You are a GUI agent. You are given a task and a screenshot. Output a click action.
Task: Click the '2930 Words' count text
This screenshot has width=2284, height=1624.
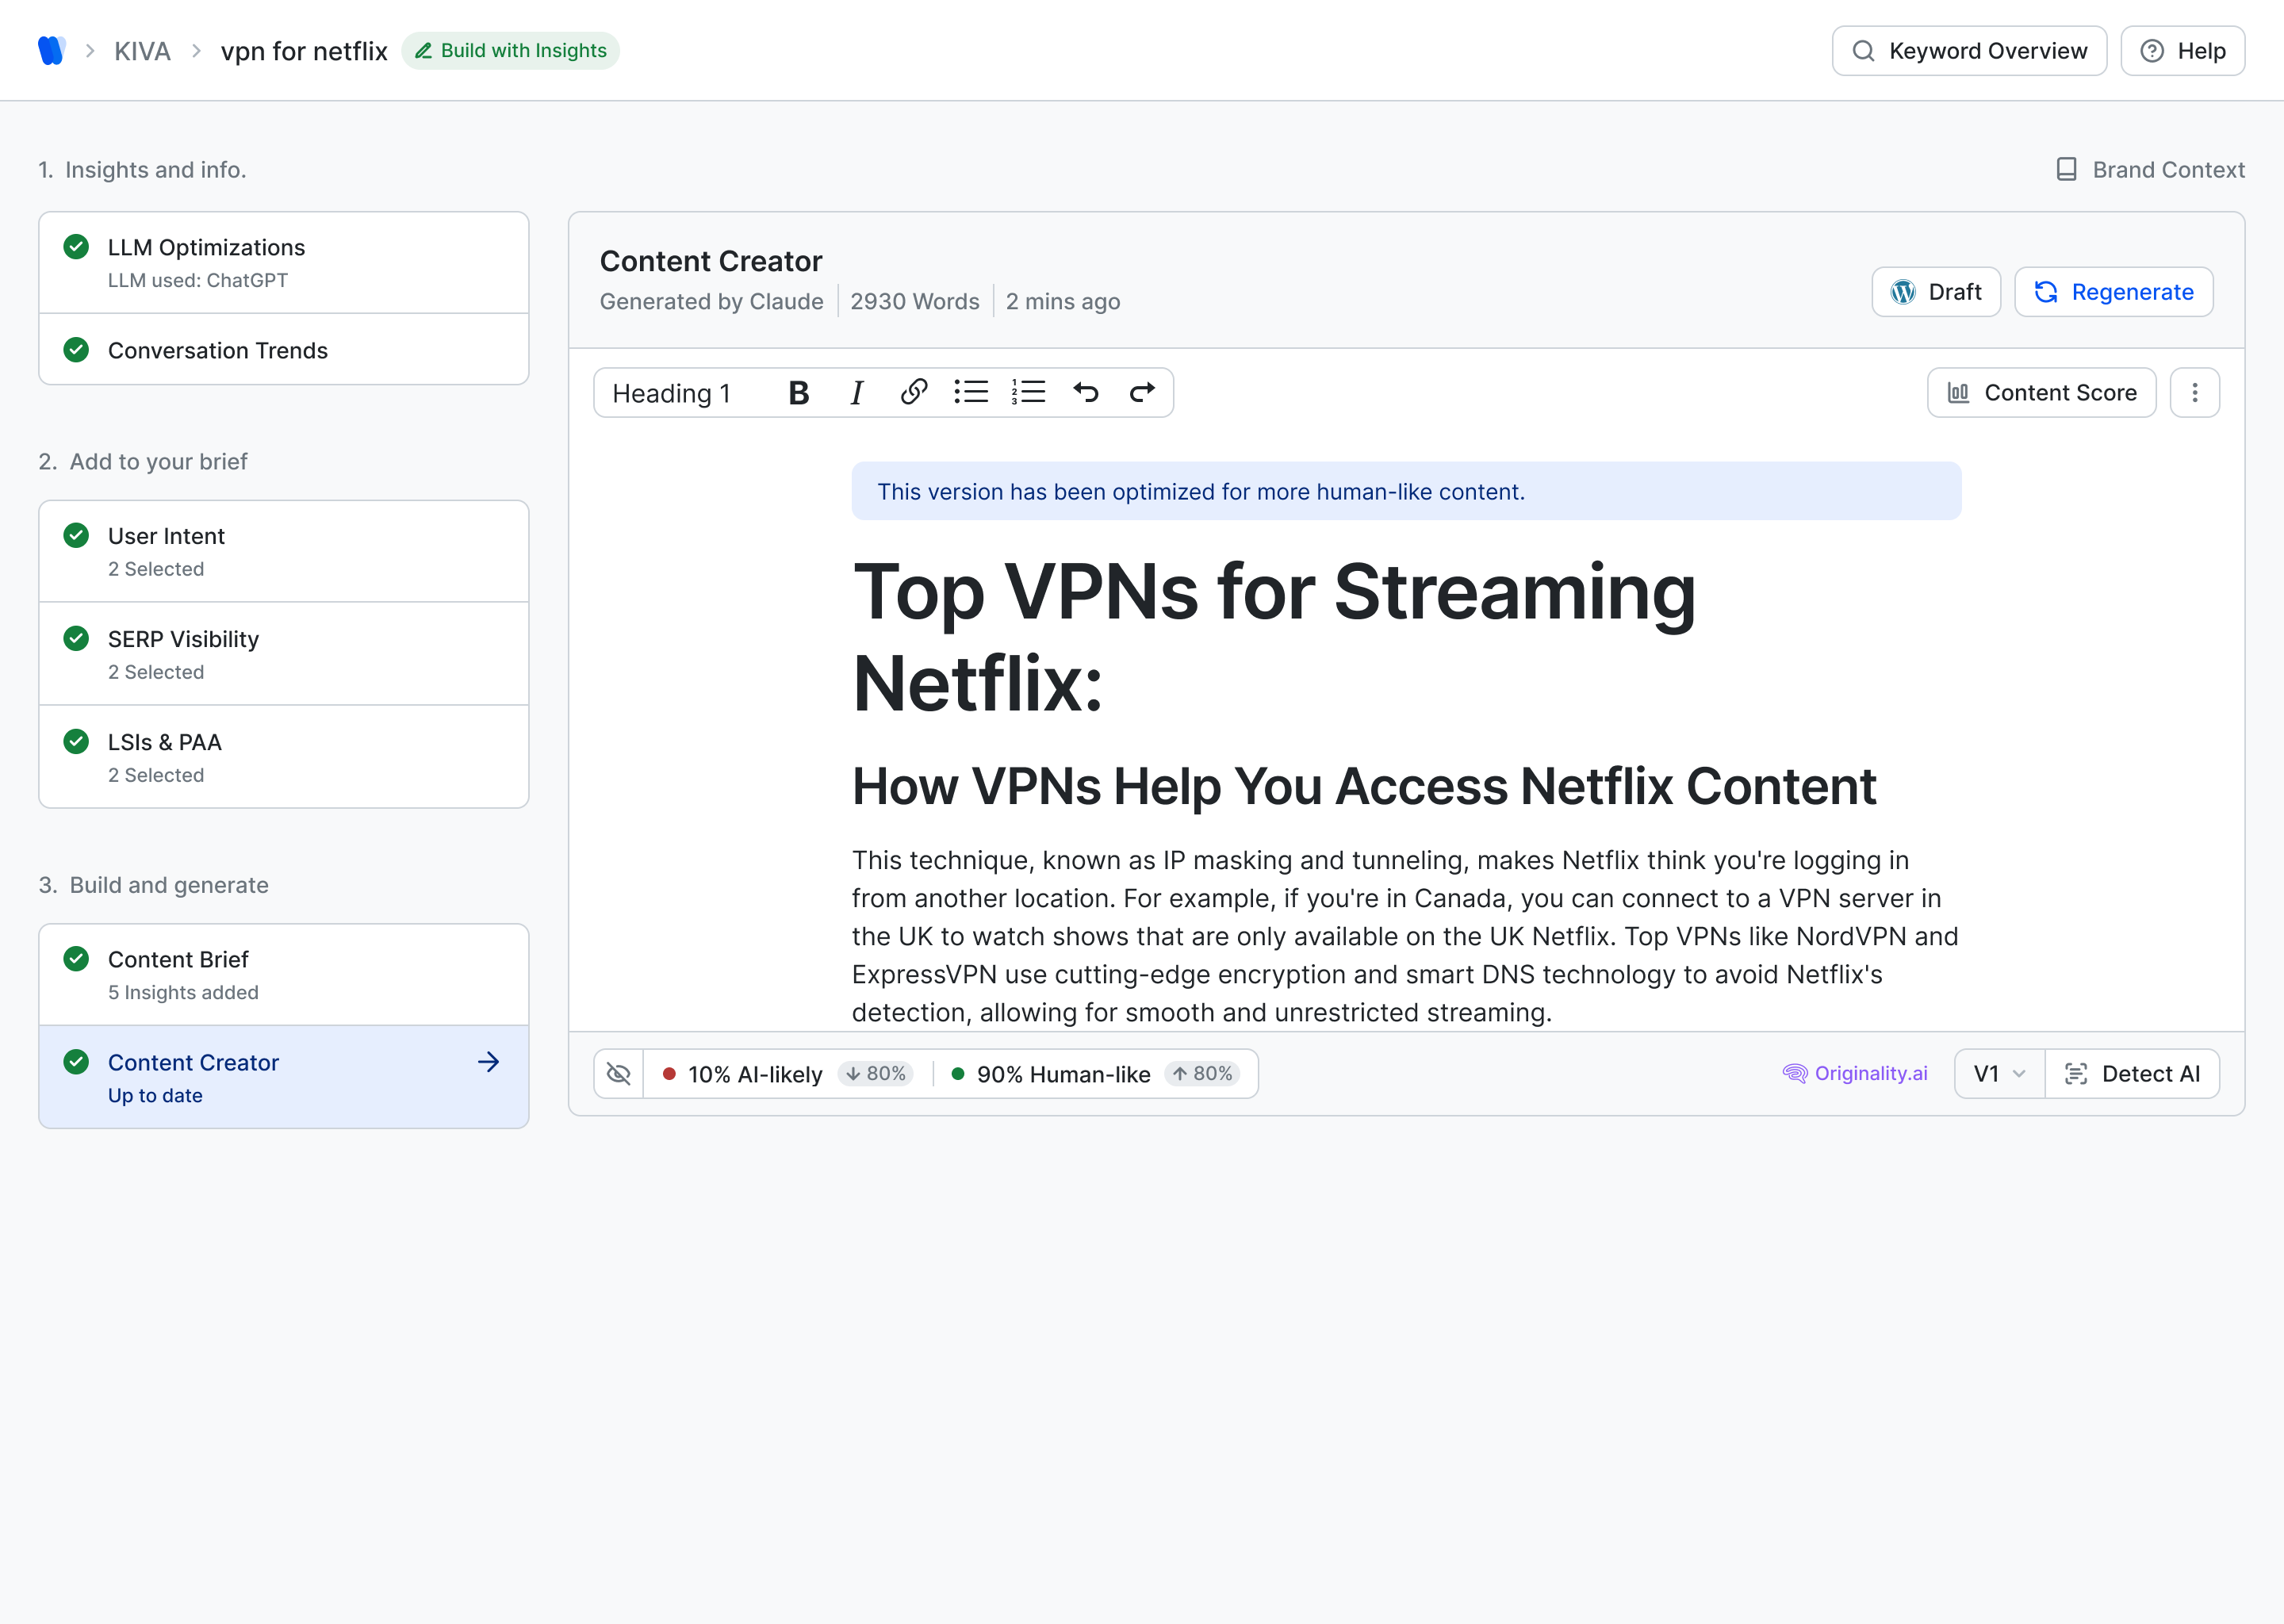click(915, 301)
